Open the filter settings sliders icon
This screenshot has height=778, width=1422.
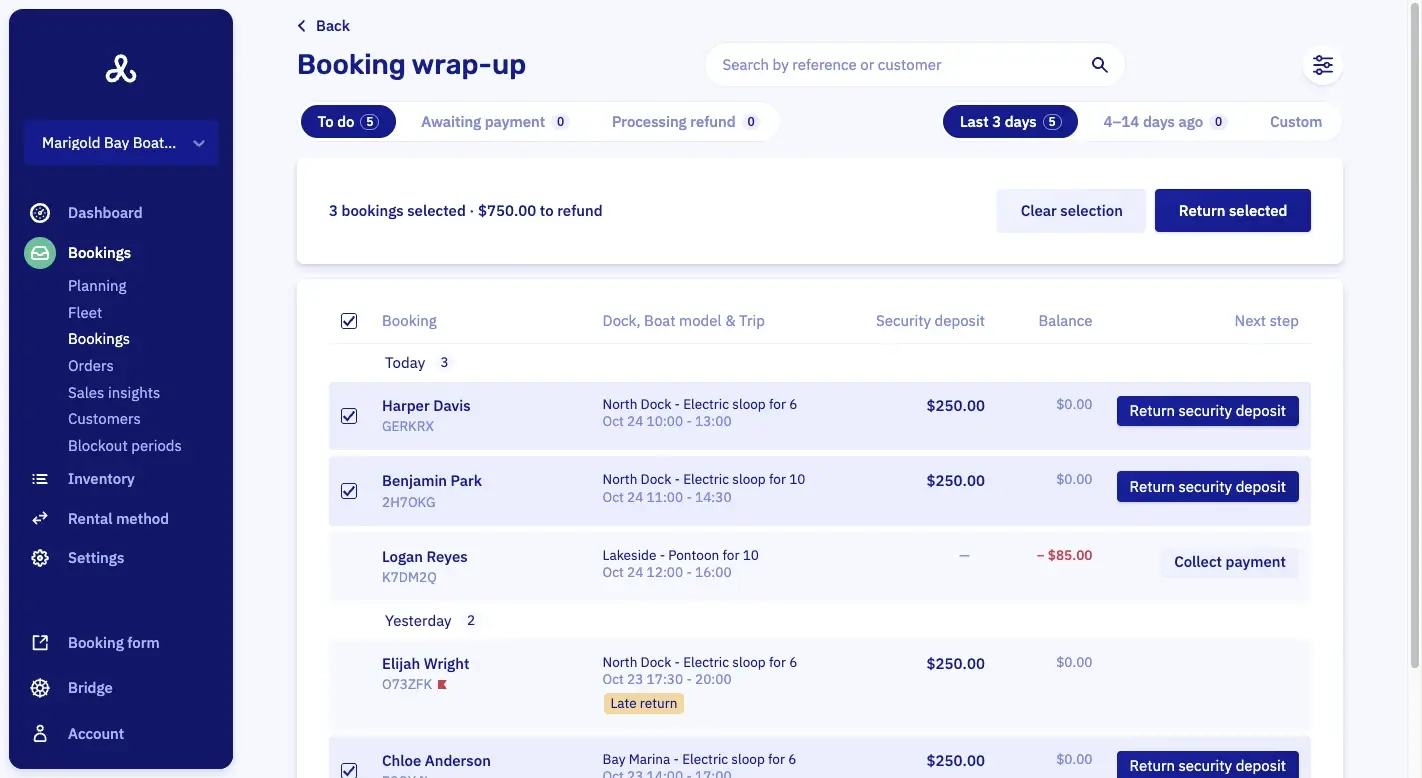1323,65
